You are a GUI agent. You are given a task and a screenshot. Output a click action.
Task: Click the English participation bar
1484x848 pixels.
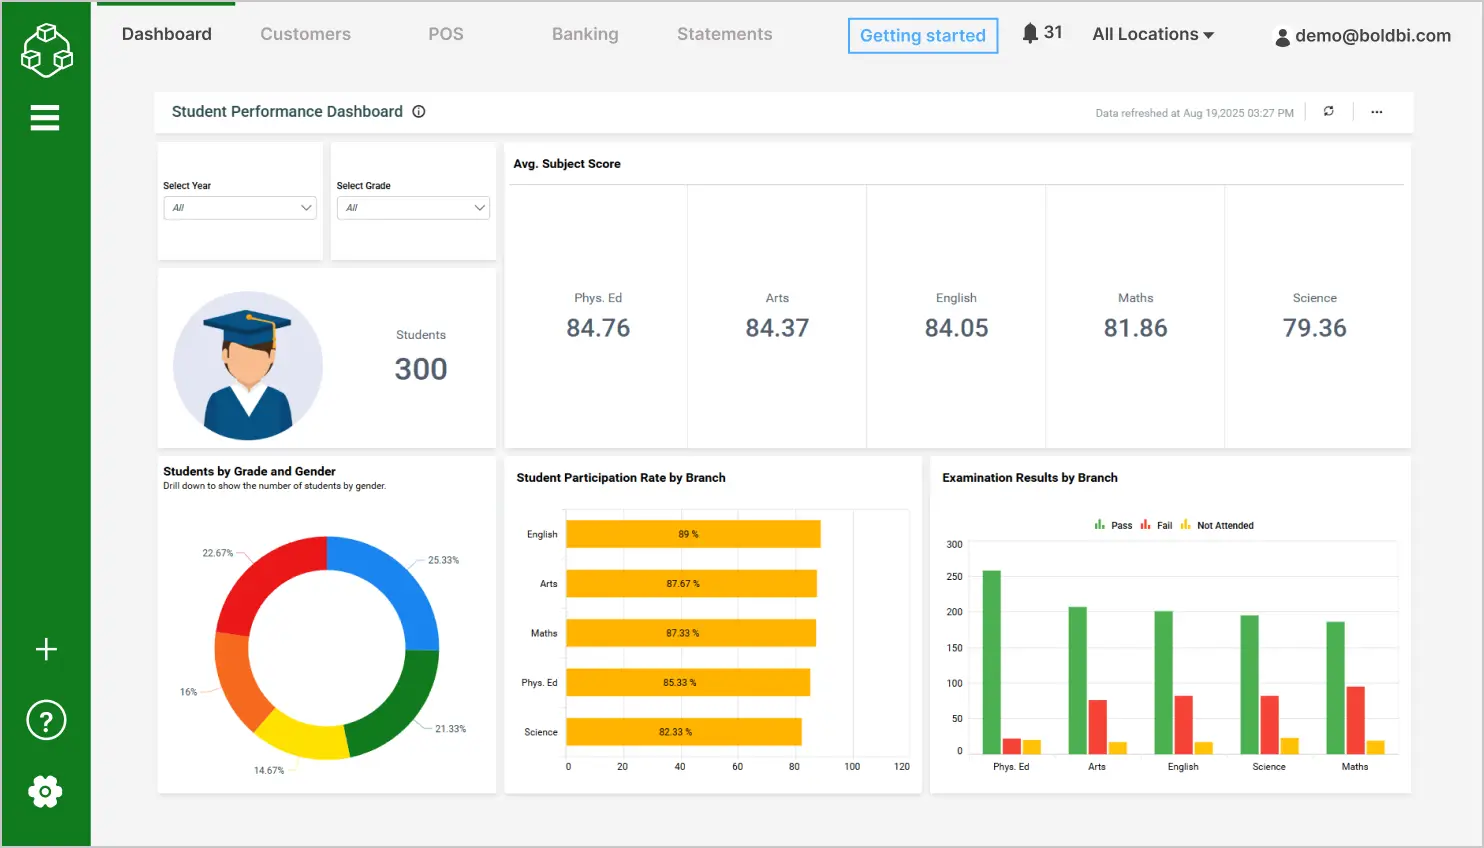coord(693,533)
